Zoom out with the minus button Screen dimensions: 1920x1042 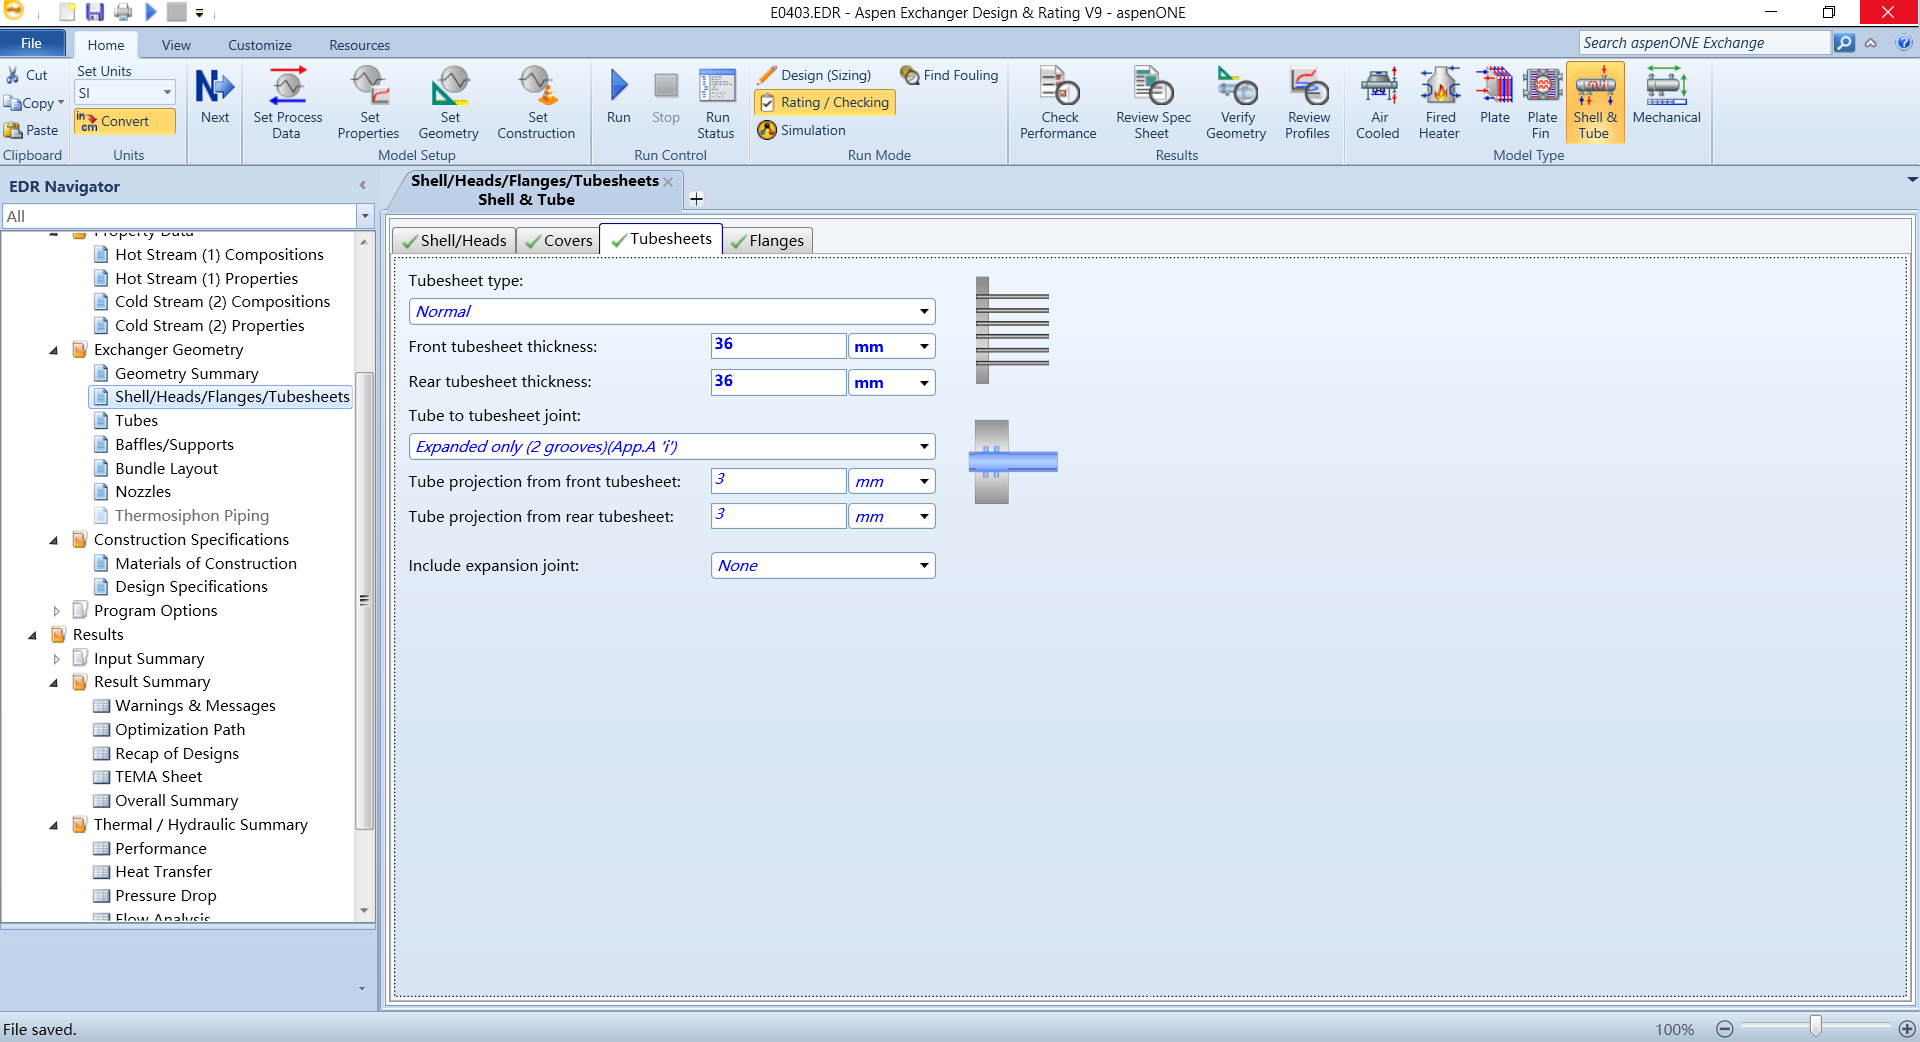pyautogui.click(x=1724, y=1029)
